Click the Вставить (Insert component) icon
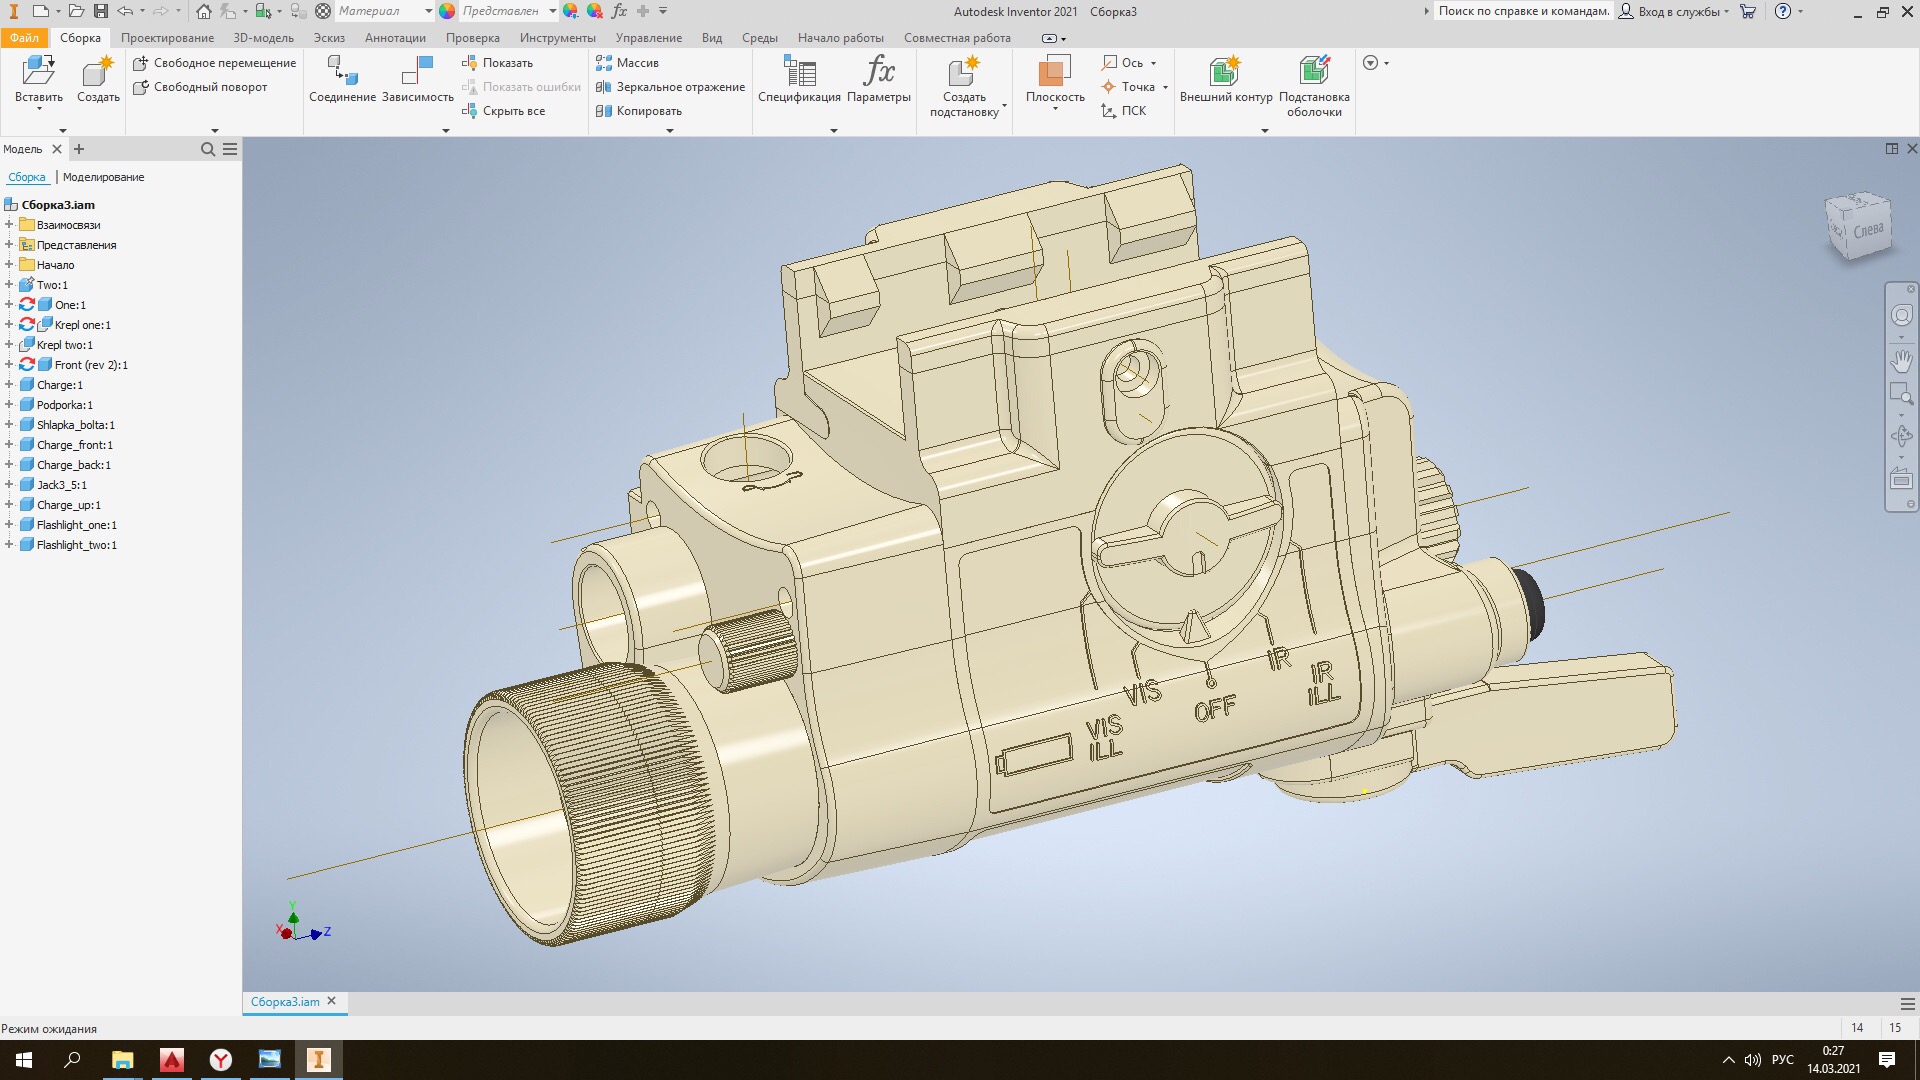The height and width of the screenshot is (1080, 1920). coord(38,74)
